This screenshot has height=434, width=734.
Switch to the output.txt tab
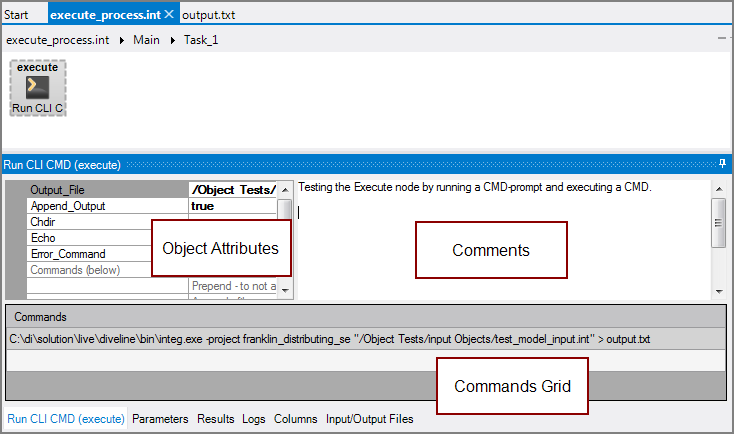click(208, 15)
